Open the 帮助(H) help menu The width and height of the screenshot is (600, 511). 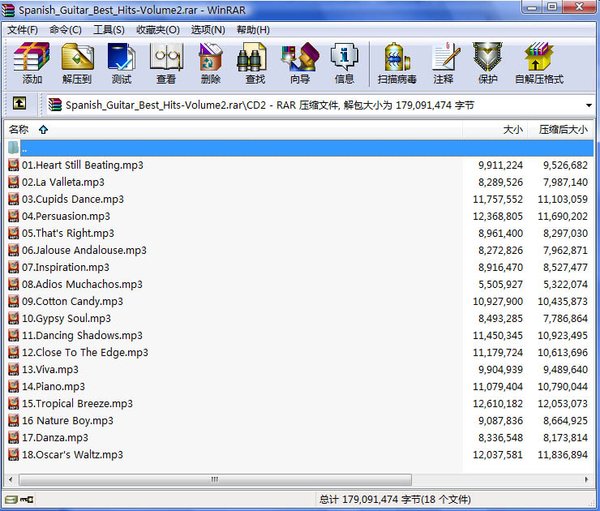pyautogui.click(x=253, y=29)
